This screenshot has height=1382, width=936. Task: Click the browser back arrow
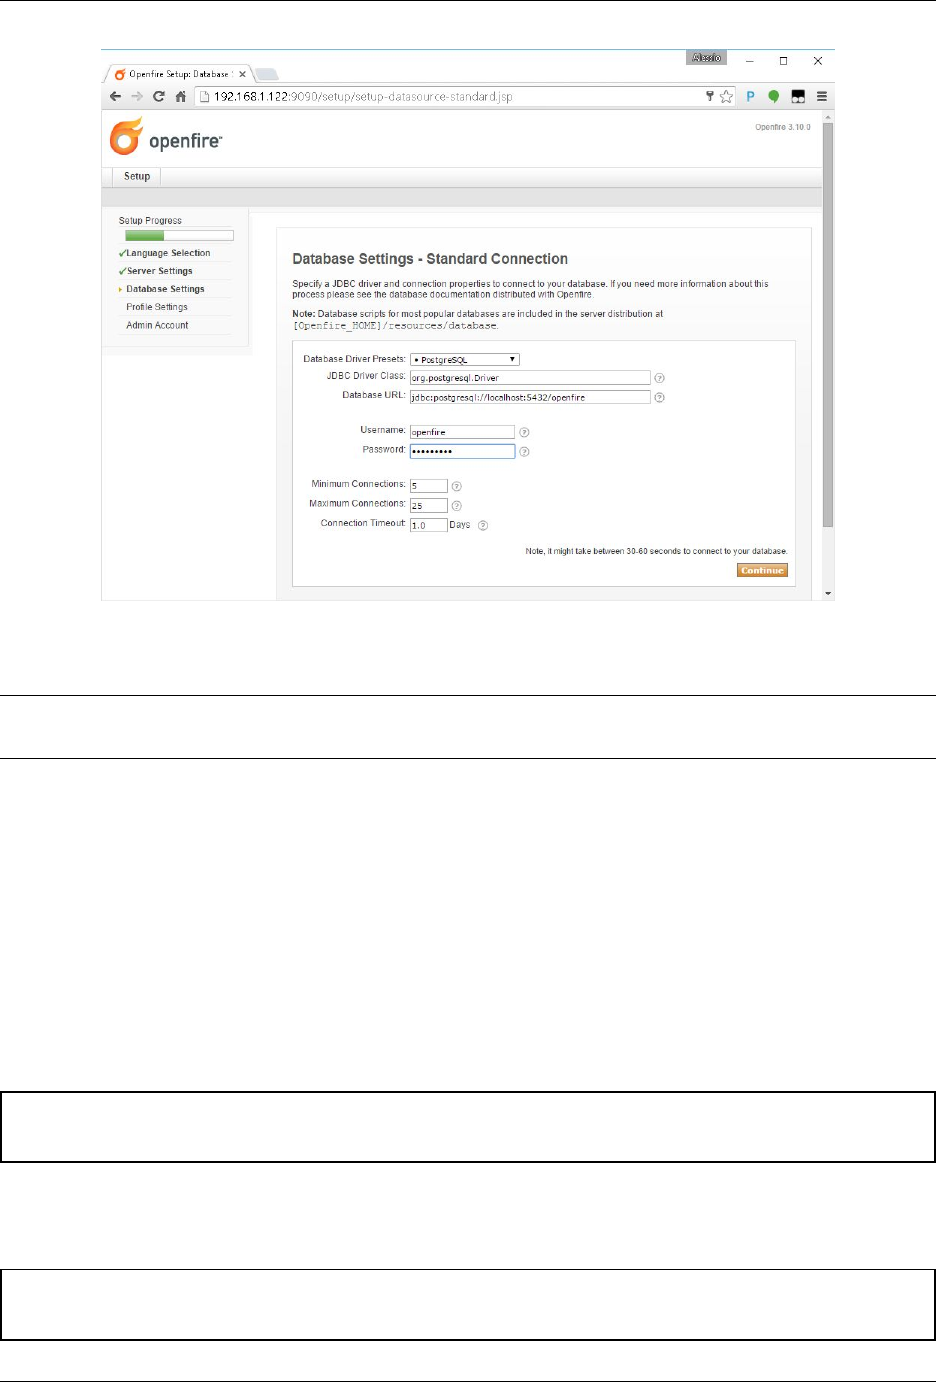[115, 97]
